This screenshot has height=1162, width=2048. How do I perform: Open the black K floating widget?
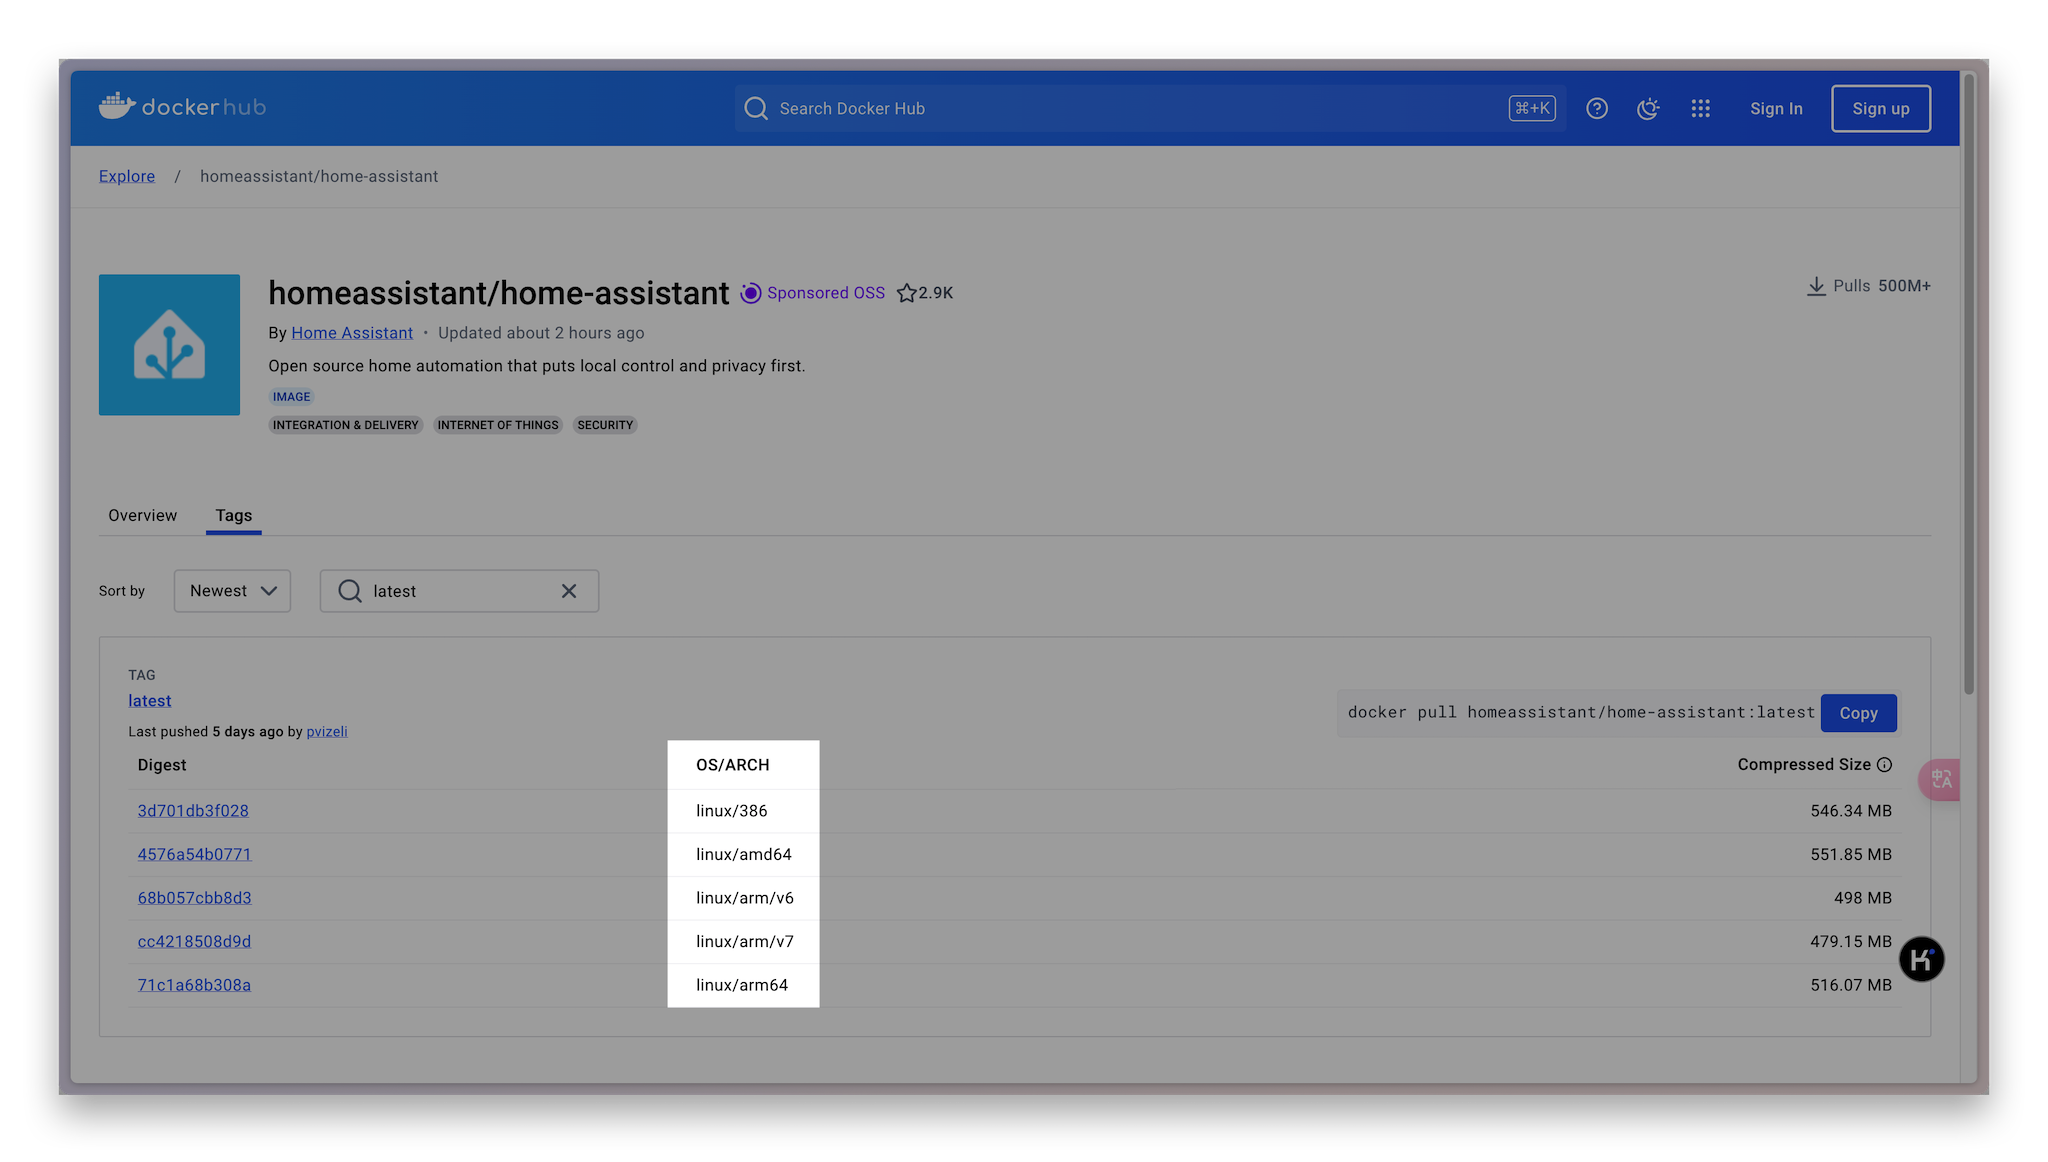(x=1921, y=960)
